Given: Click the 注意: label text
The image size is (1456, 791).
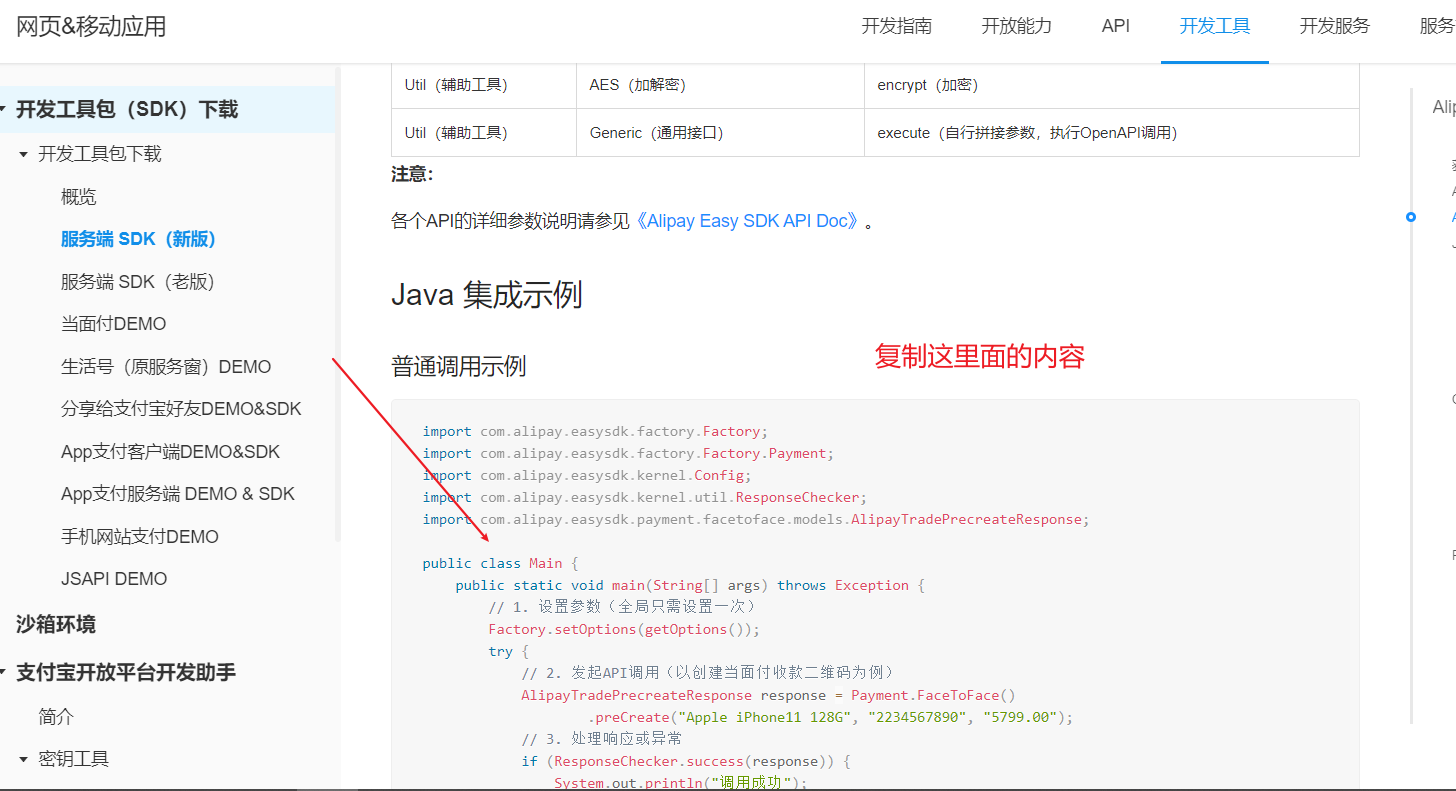Looking at the screenshot, I should [412, 174].
